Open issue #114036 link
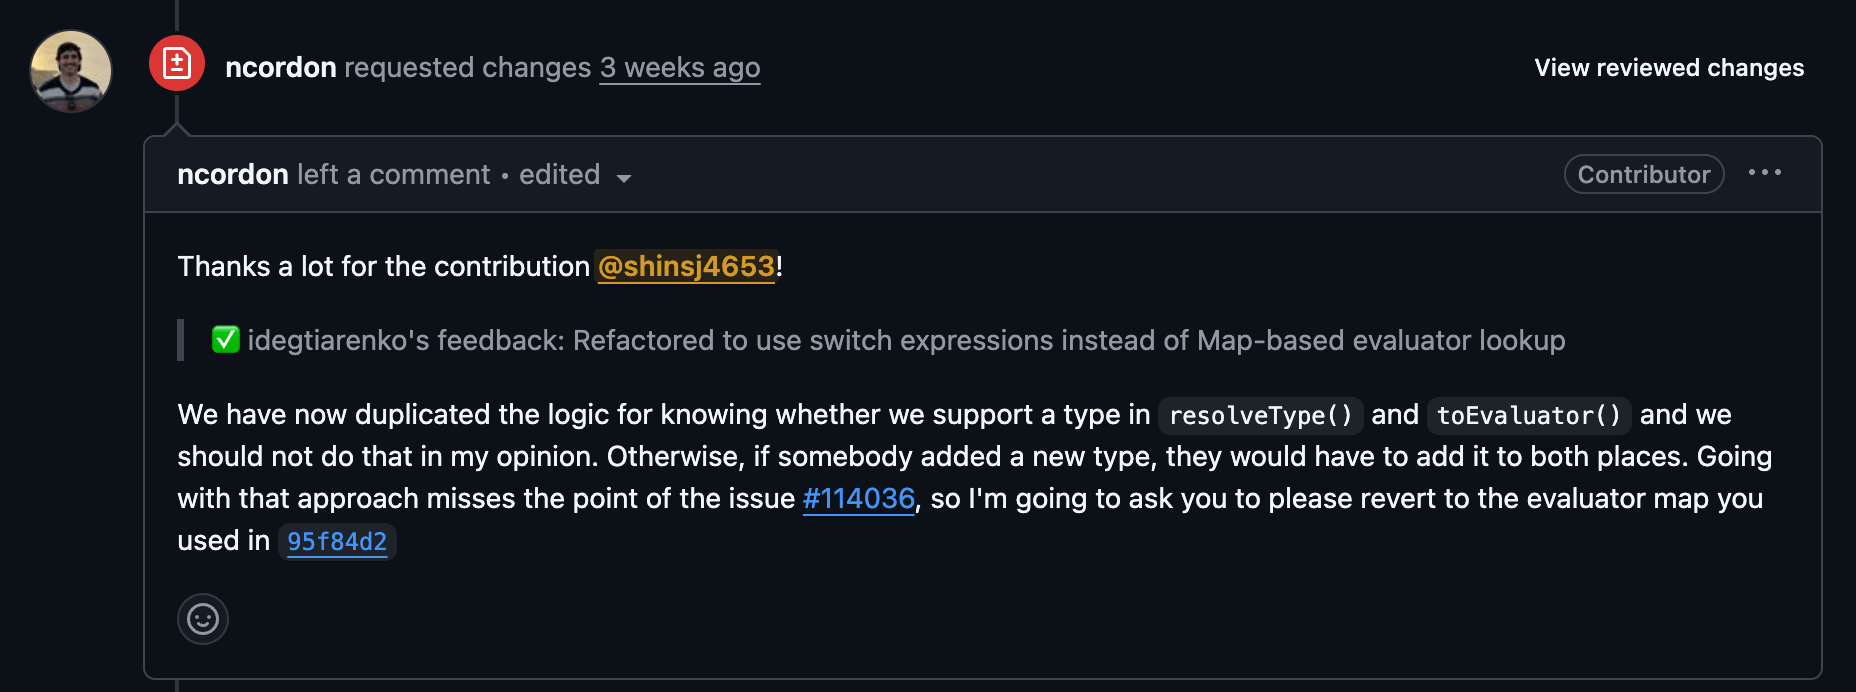Viewport: 1856px width, 692px height. point(859,499)
